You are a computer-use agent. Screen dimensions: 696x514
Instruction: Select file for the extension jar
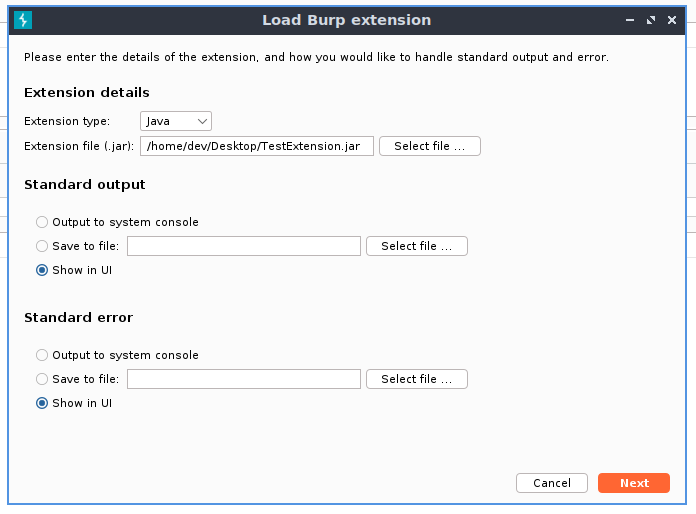coord(429,146)
